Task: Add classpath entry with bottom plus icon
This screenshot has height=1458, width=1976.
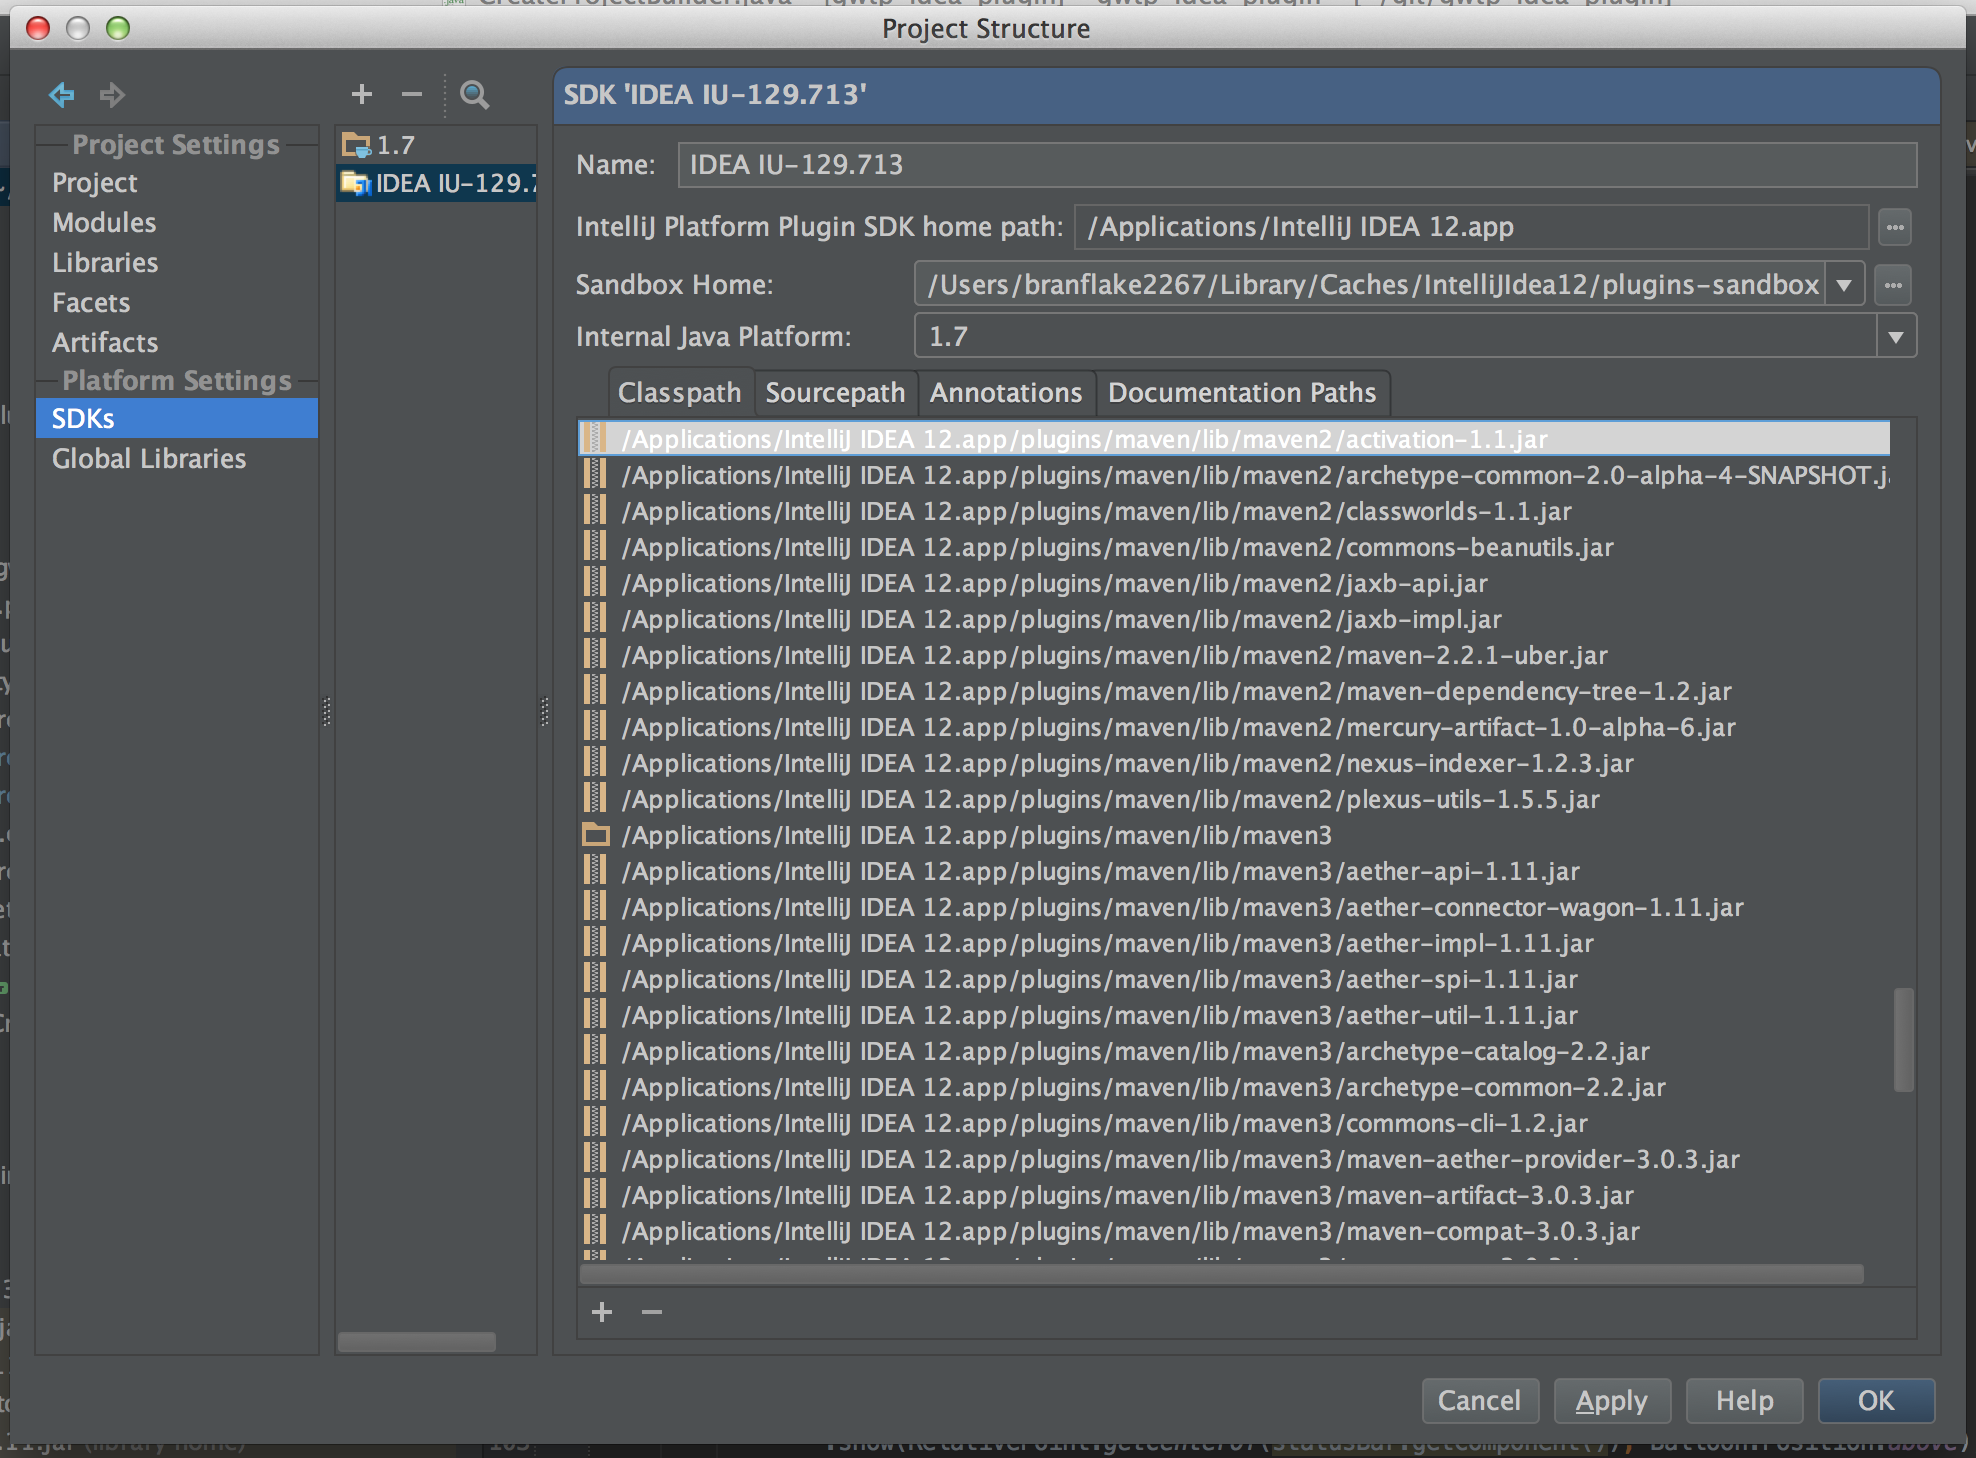Action: click(602, 1312)
